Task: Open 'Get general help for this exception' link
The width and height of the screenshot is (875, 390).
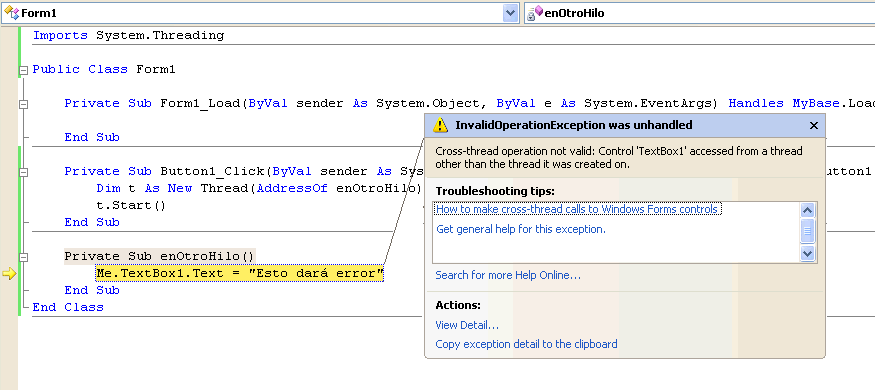Action: pos(521,229)
